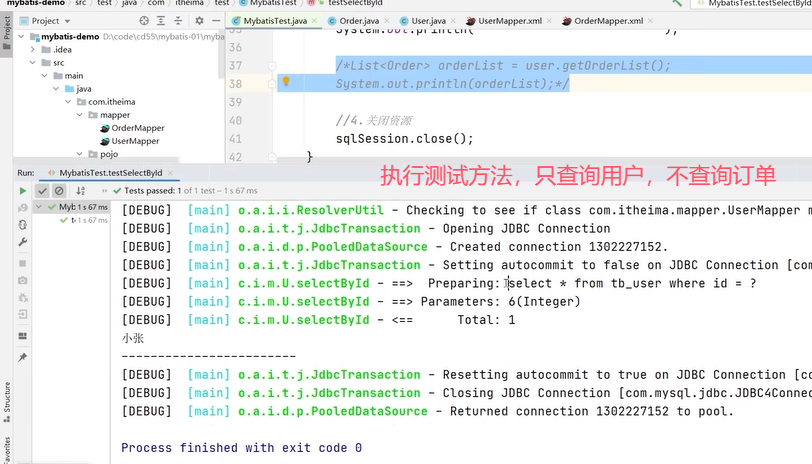Collapse the mapper package
Screen dimensions: 812x464
click(x=79, y=115)
